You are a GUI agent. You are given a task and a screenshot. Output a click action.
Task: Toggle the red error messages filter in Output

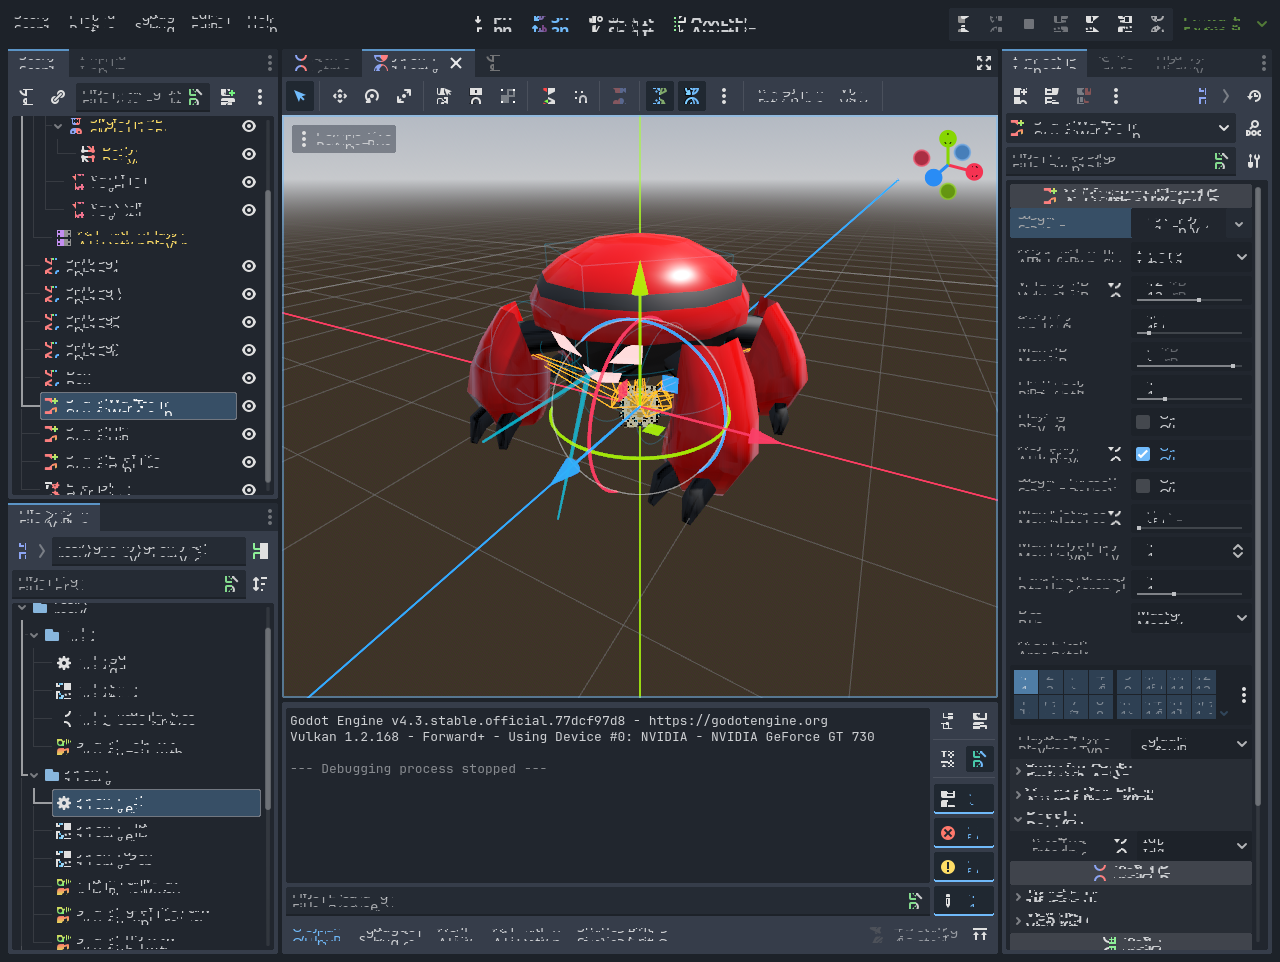[x=963, y=833]
